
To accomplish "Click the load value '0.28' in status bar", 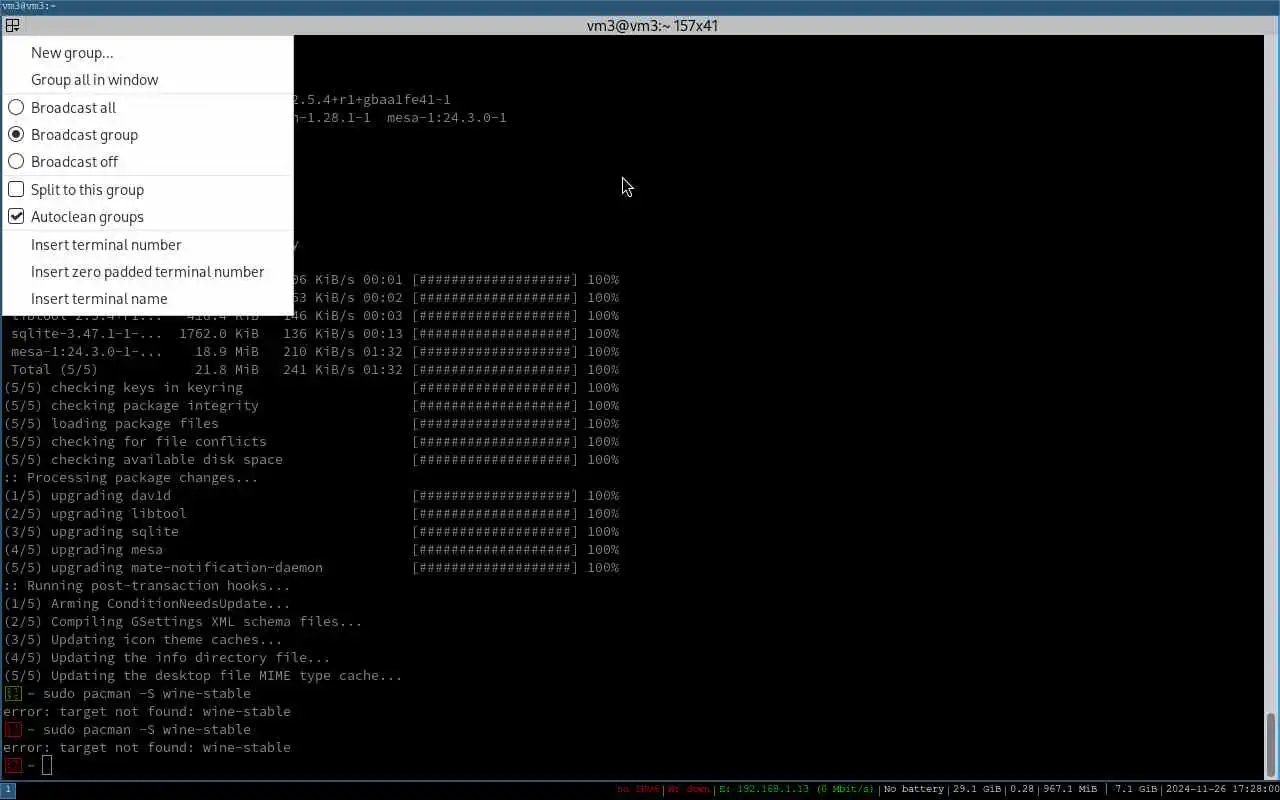I will click(1023, 790).
